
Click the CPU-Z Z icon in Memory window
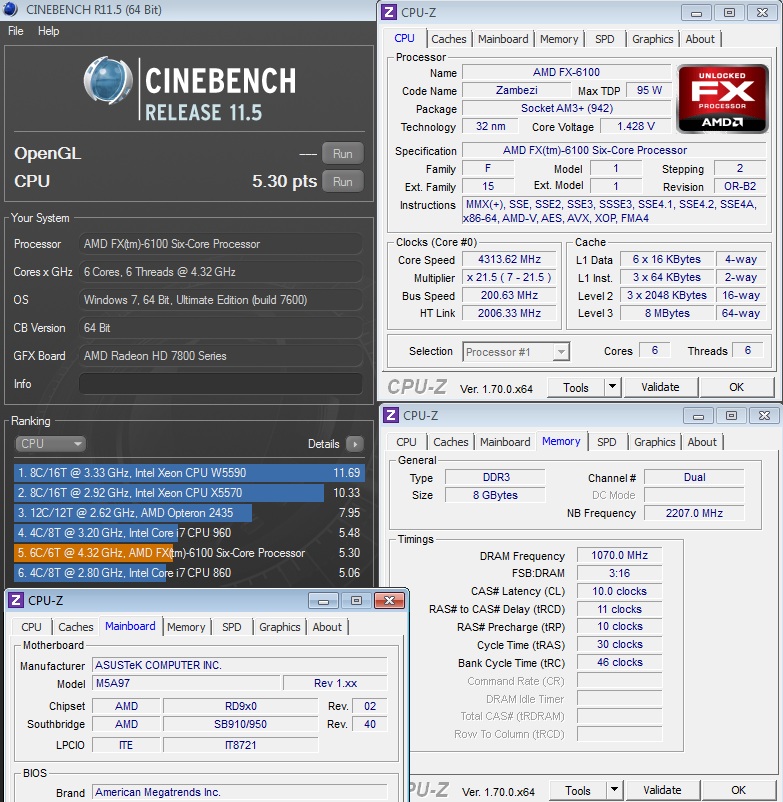click(391, 415)
